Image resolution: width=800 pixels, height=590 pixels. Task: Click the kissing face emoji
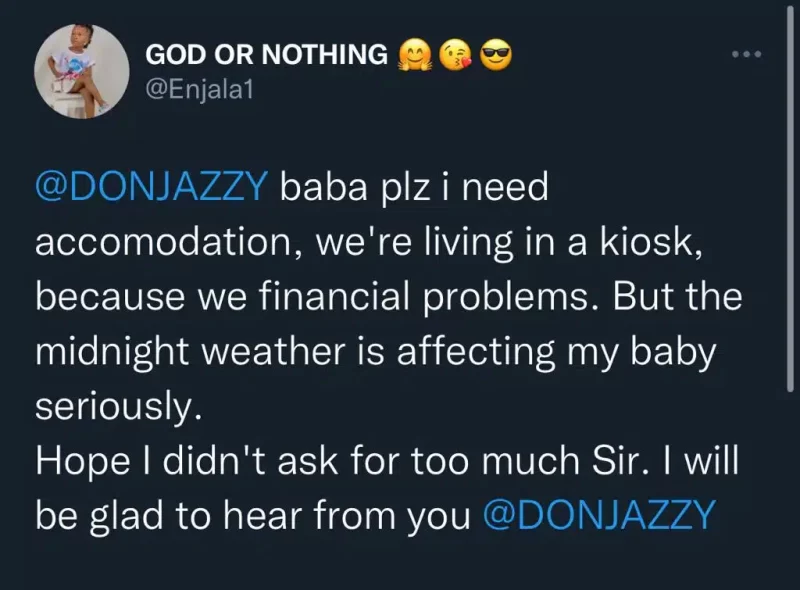tap(455, 54)
